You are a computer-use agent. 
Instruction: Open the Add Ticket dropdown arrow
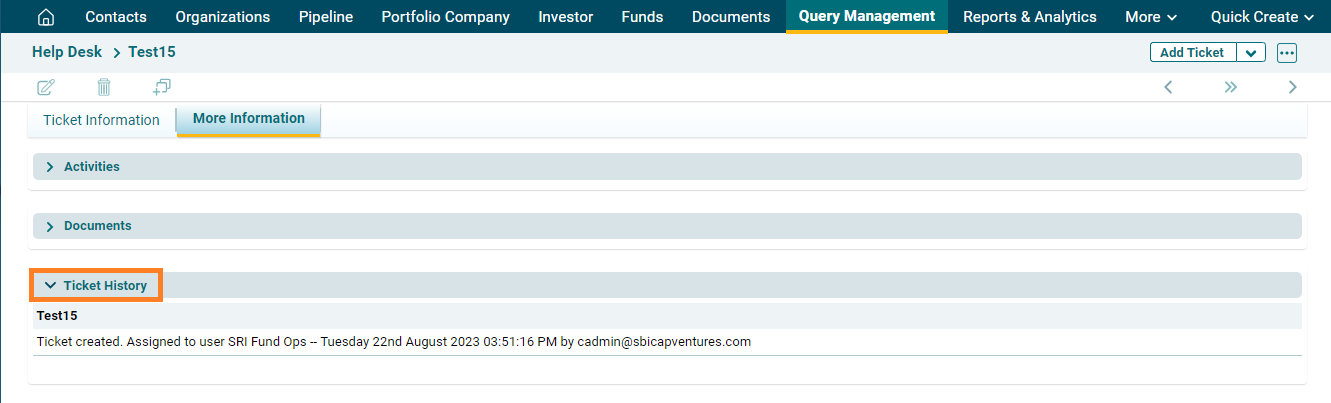(1252, 53)
